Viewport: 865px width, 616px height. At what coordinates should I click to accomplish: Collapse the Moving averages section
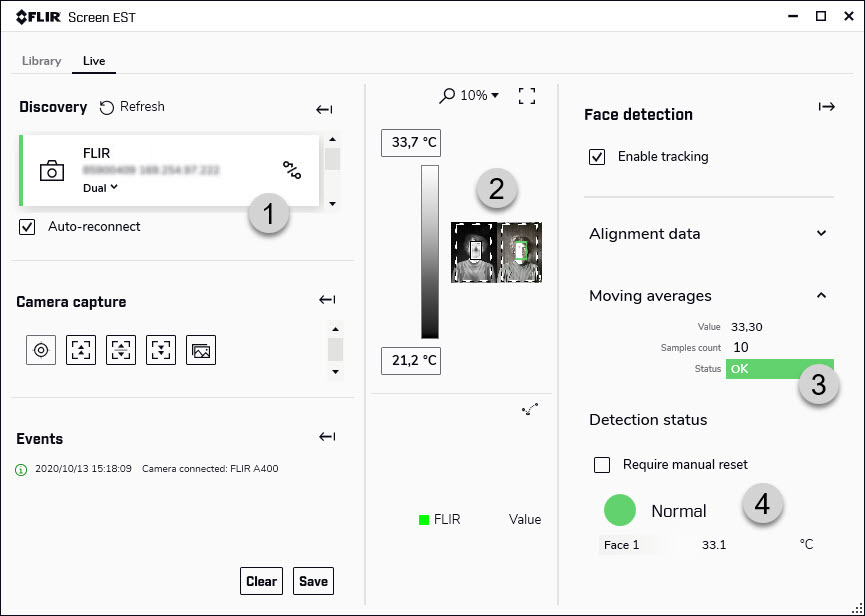tap(822, 296)
